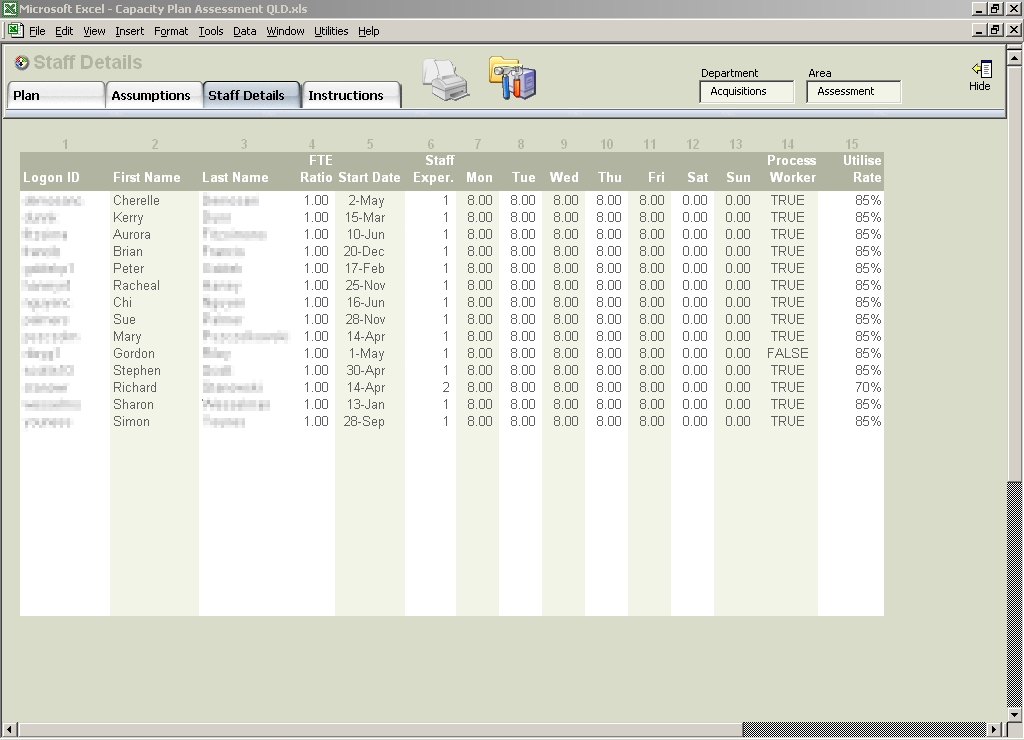Viewport: 1024px width, 740px height.
Task: Click the vertical scrollbar down arrow
Action: point(1014,715)
